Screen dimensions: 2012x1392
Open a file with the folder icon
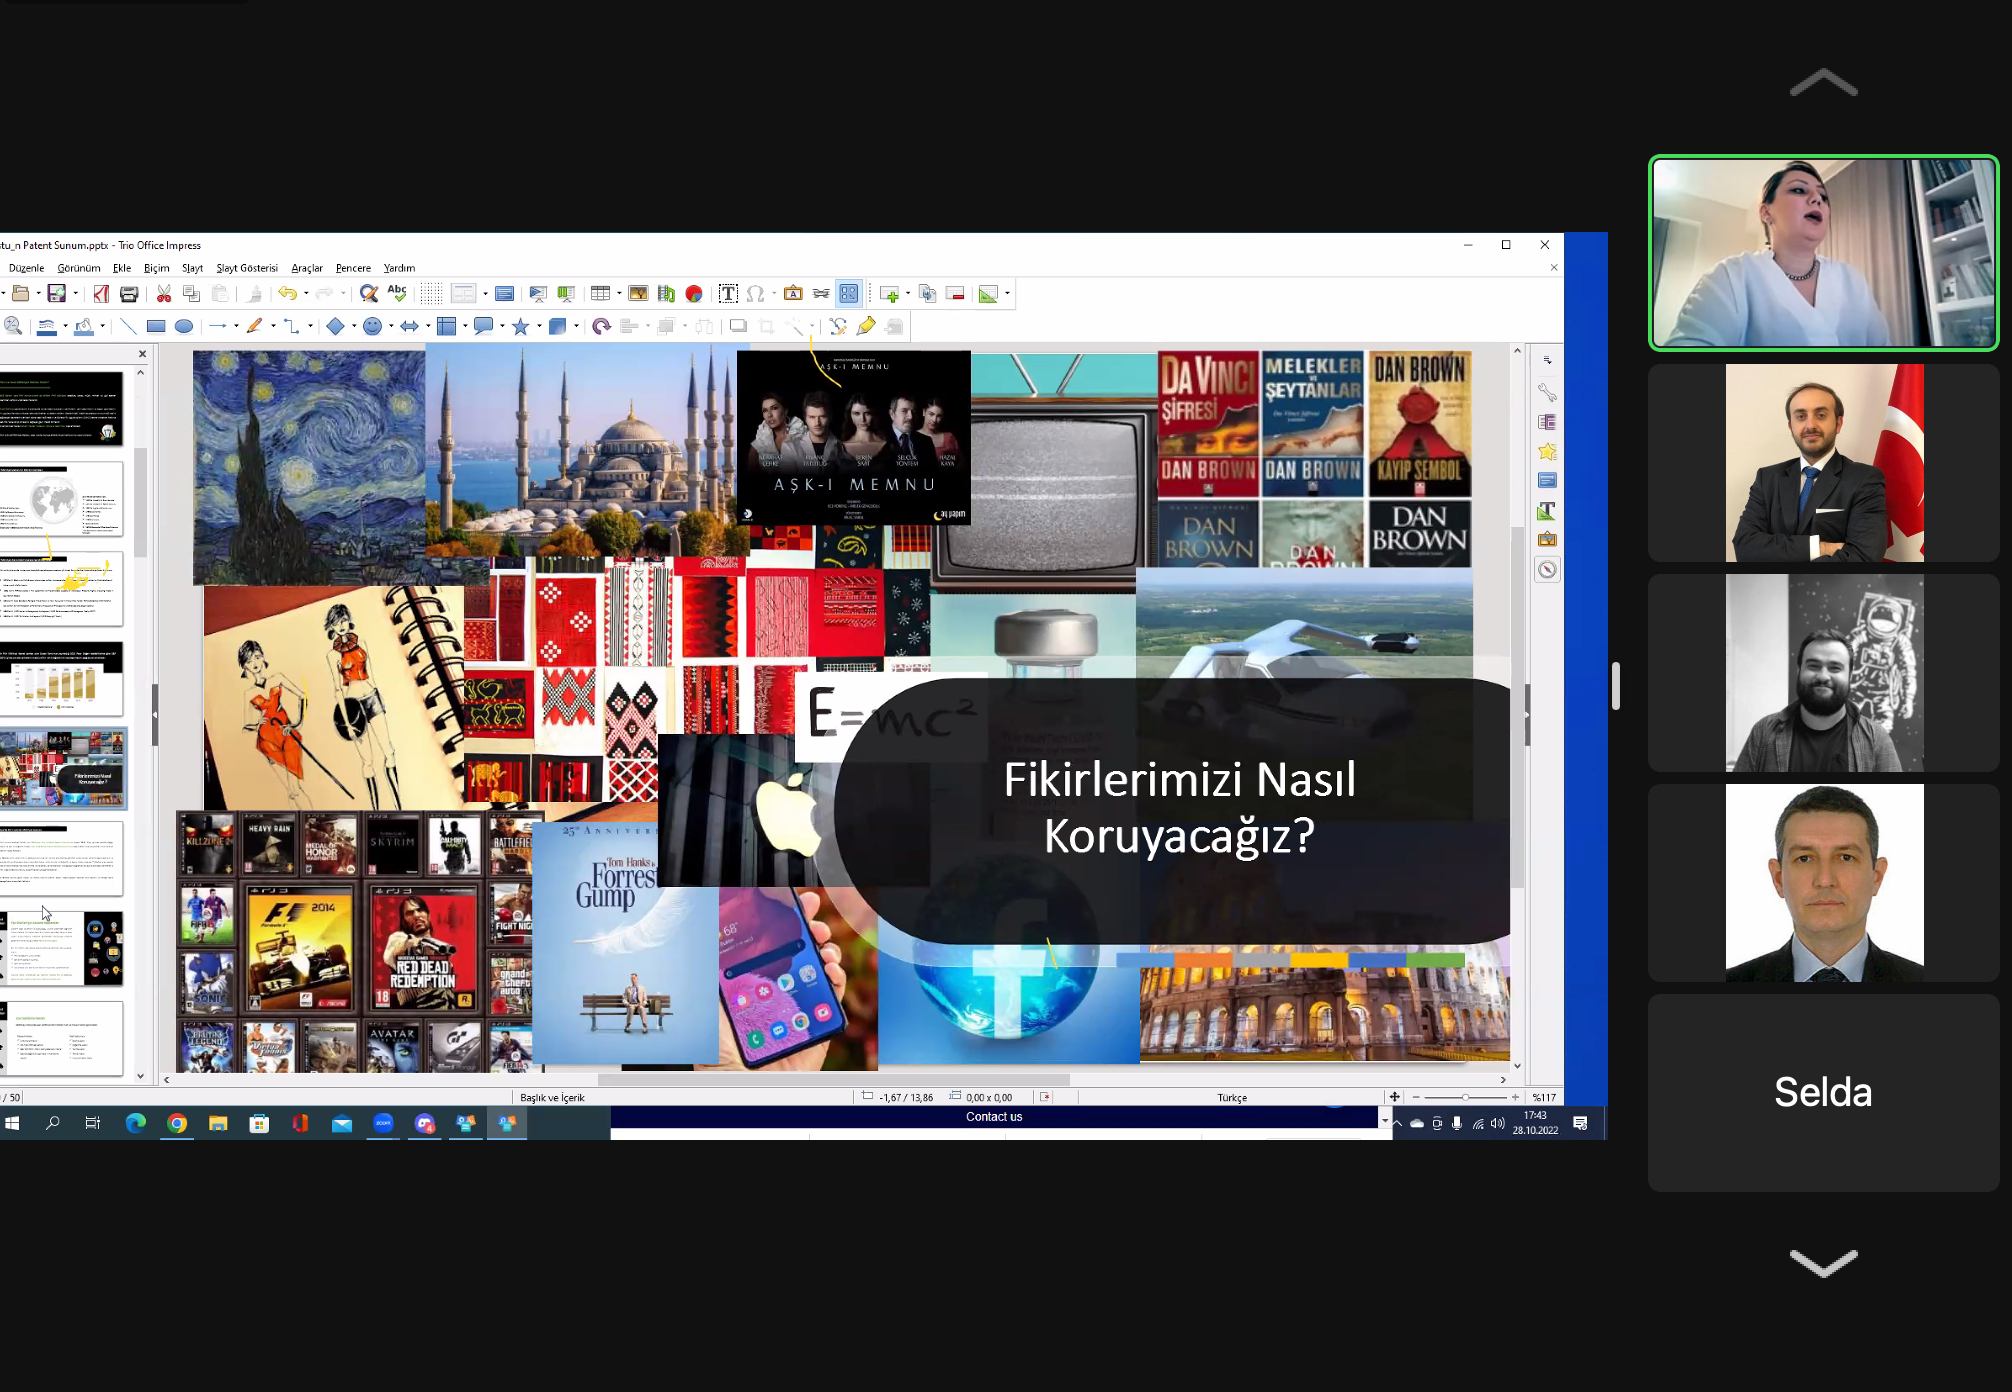click(20, 294)
